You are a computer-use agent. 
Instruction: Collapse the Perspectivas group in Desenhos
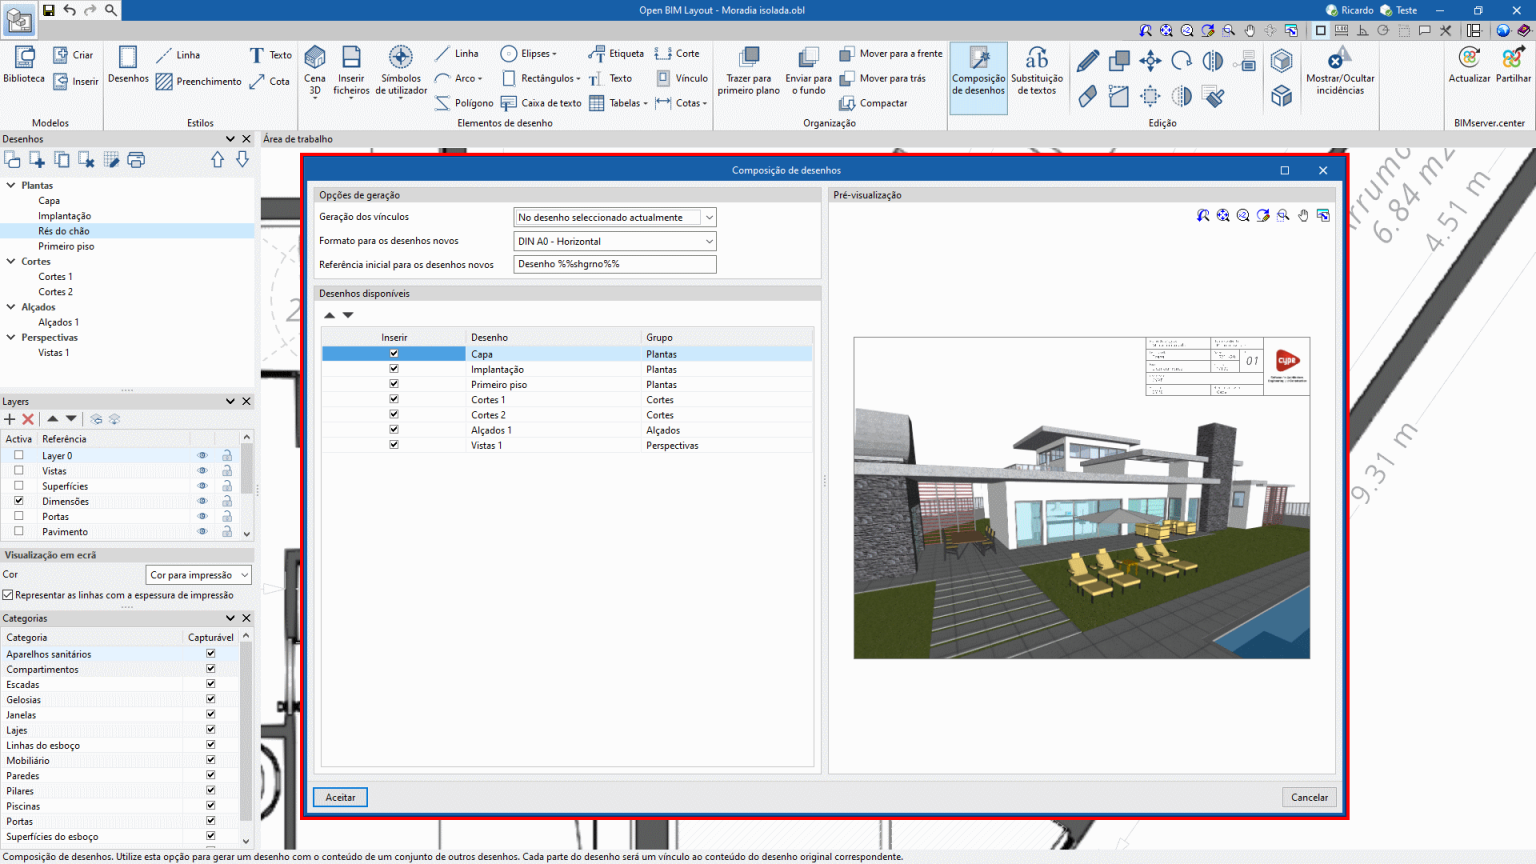pos(10,337)
